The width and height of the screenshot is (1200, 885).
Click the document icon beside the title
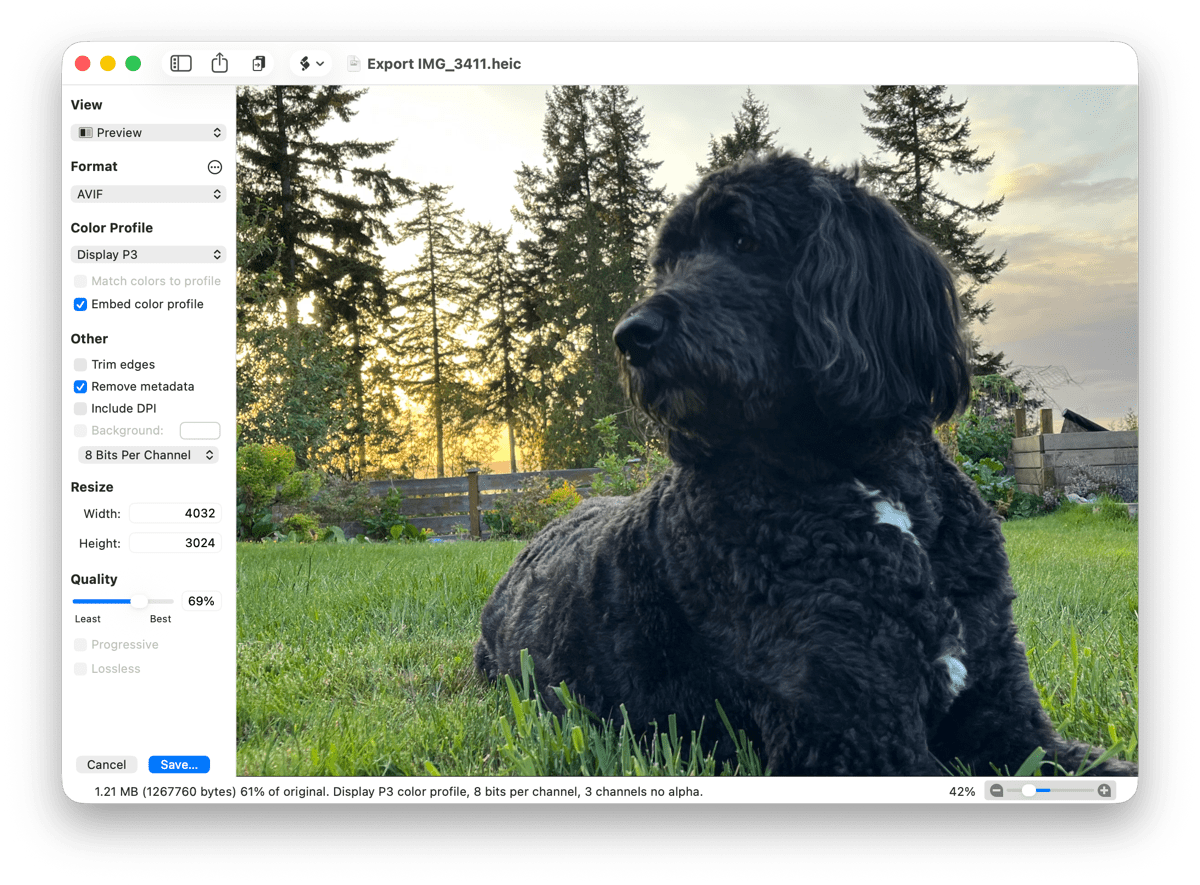pos(353,64)
